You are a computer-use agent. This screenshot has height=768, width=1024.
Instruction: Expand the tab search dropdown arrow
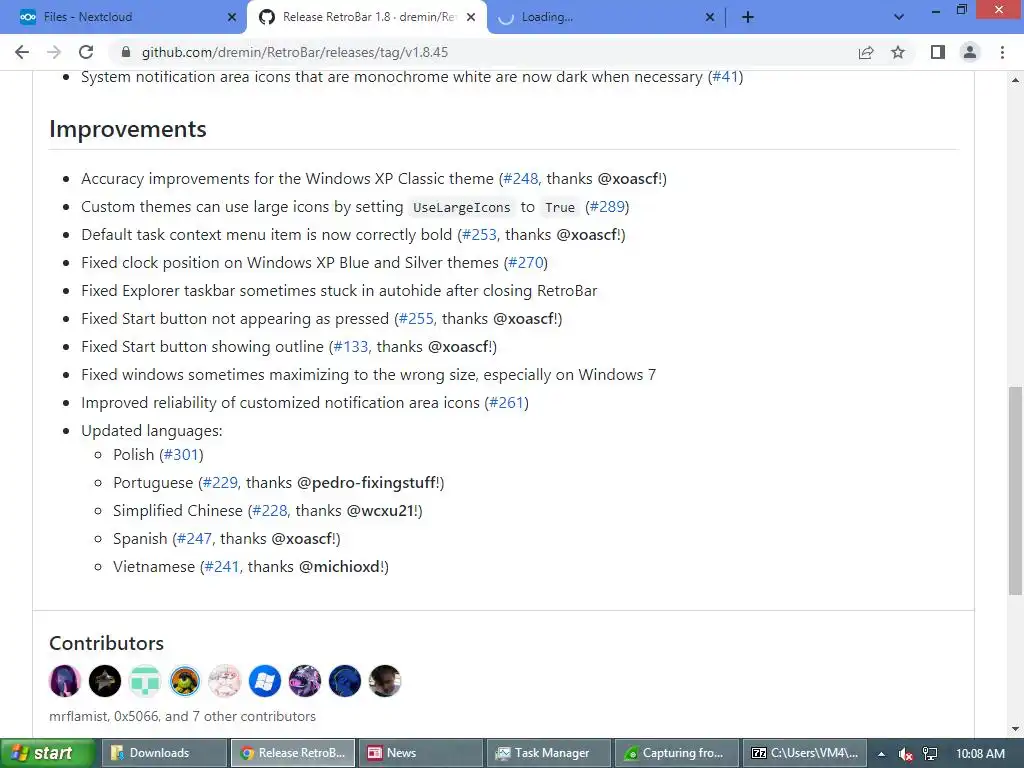click(x=899, y=17)
